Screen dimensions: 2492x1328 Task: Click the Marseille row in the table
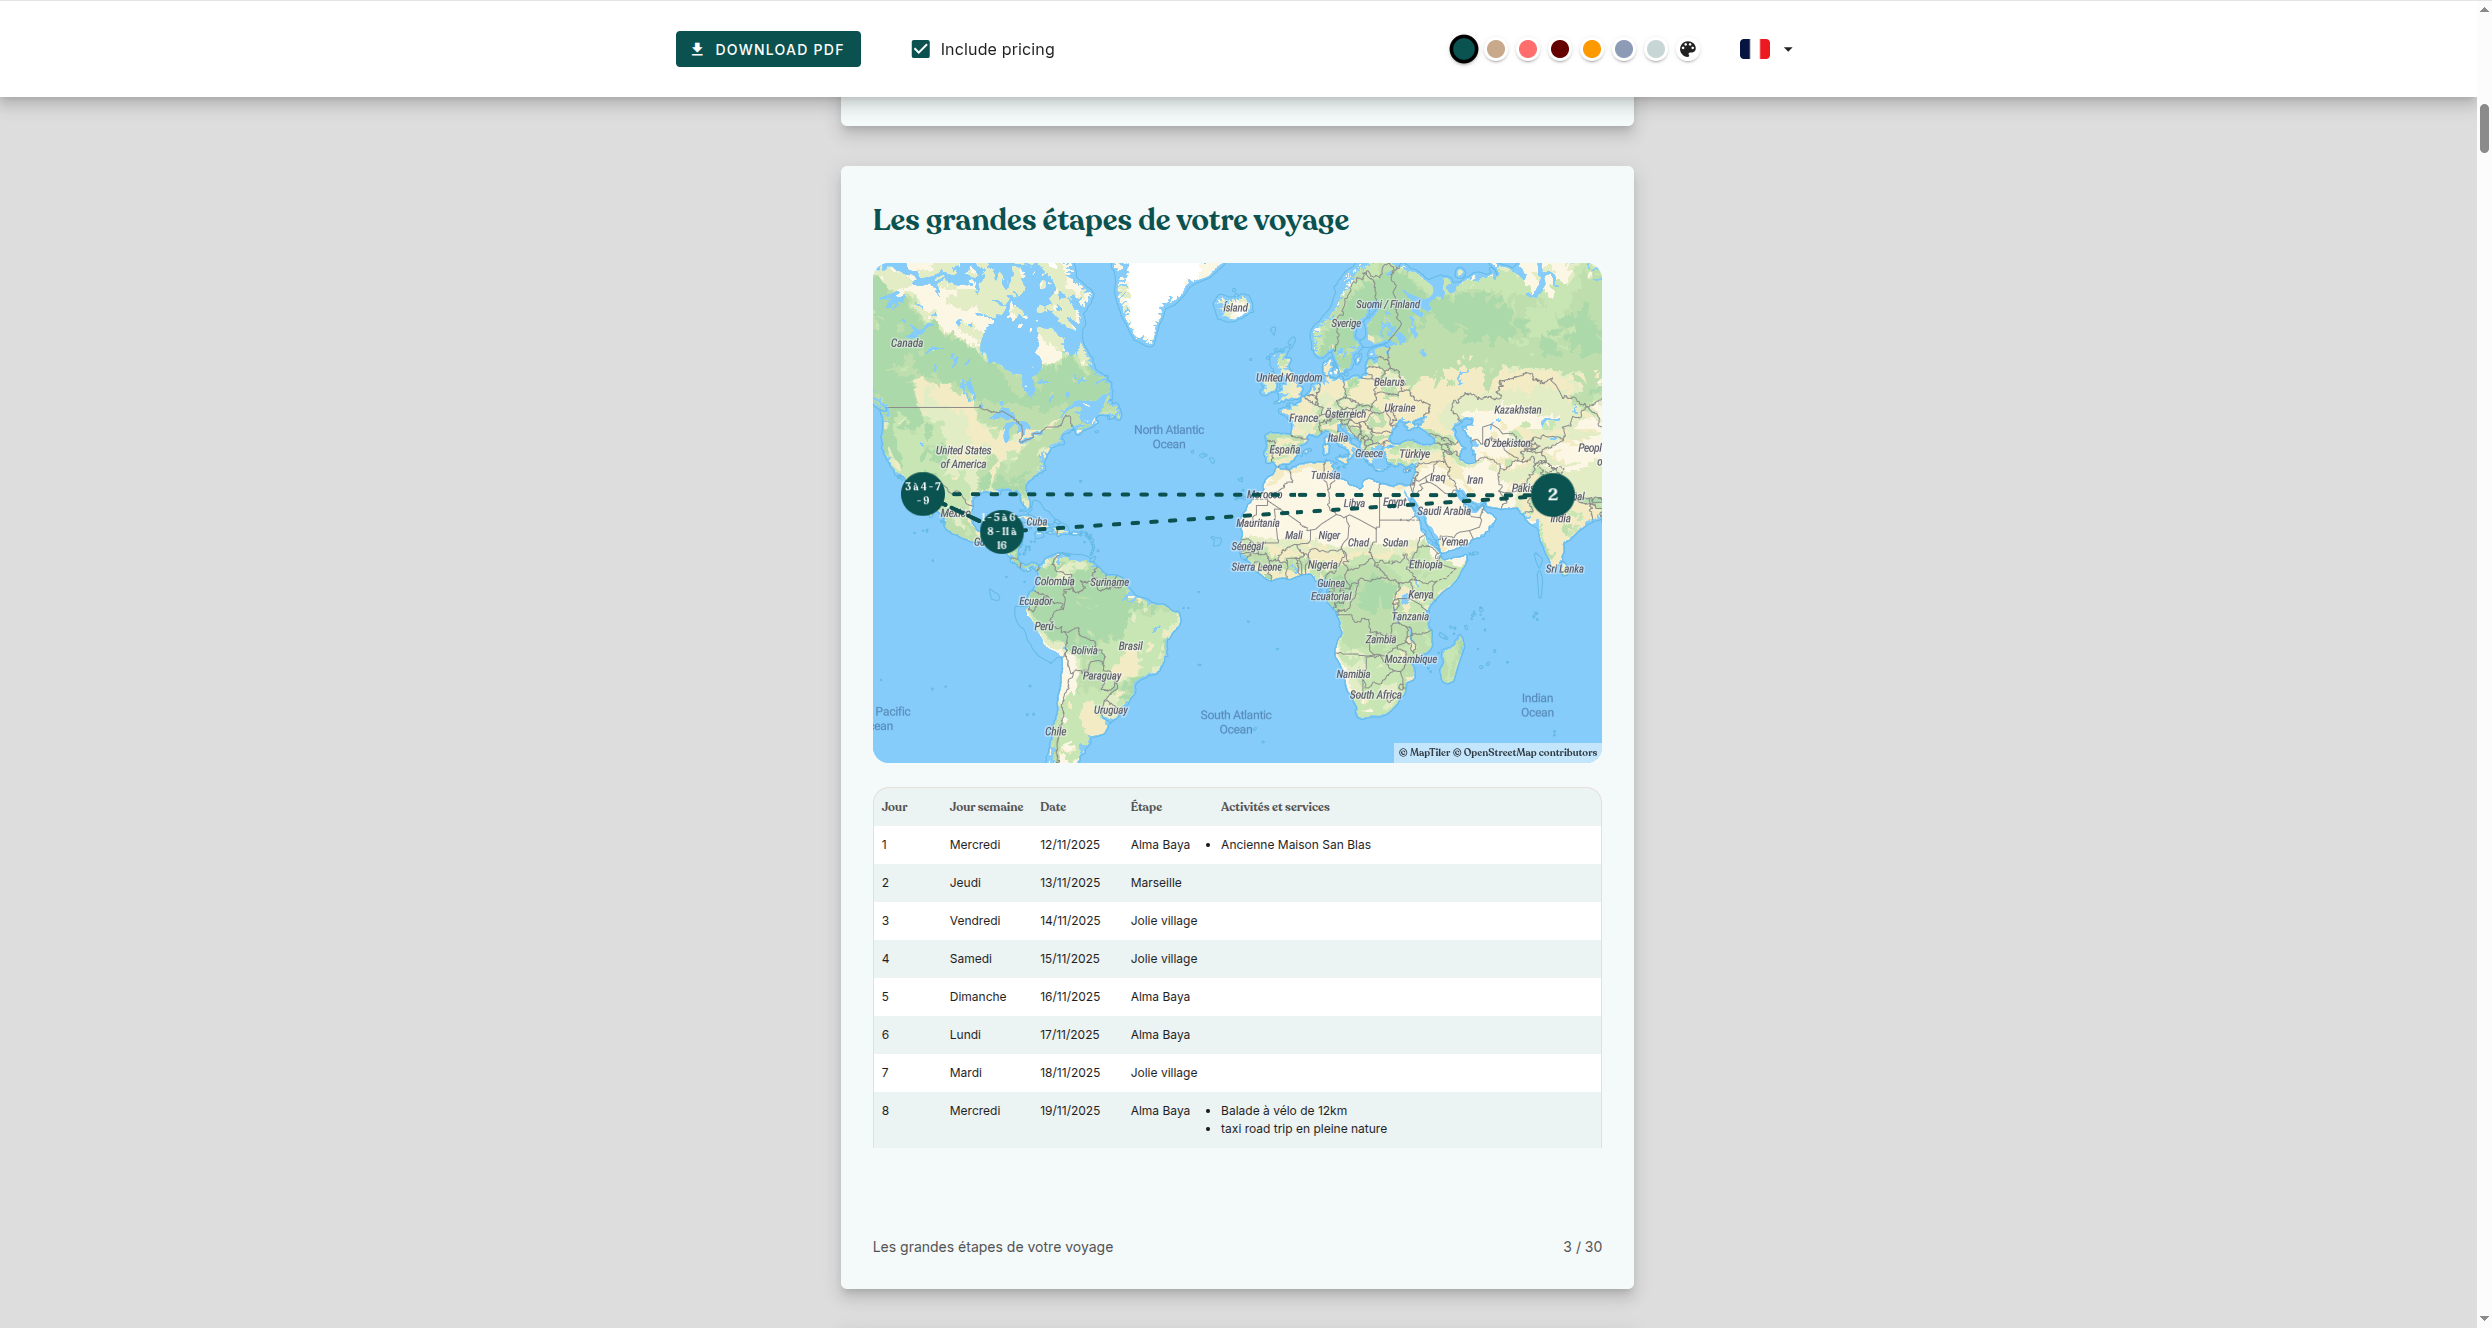tap(1237, 883)
